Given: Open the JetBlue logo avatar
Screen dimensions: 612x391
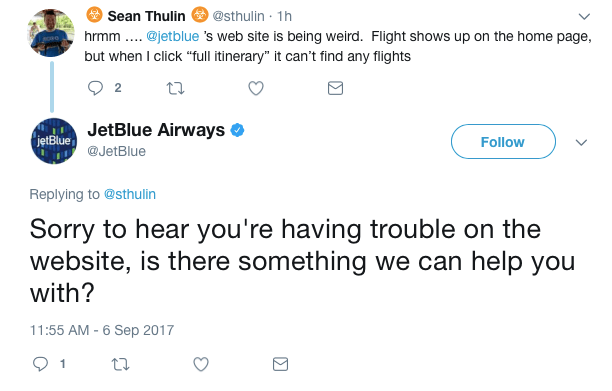Looking at the screenshot, I should (x=54, y=141).
